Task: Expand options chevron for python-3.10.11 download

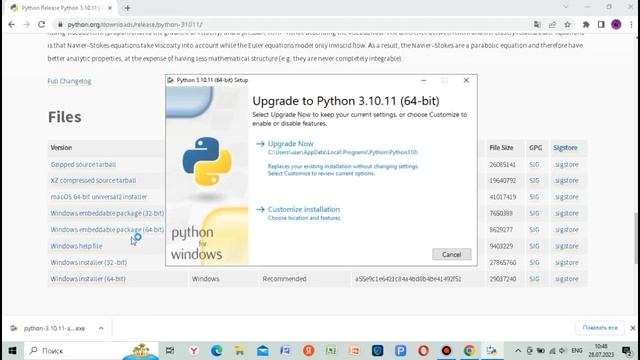Action: click(x=101, y=328)
